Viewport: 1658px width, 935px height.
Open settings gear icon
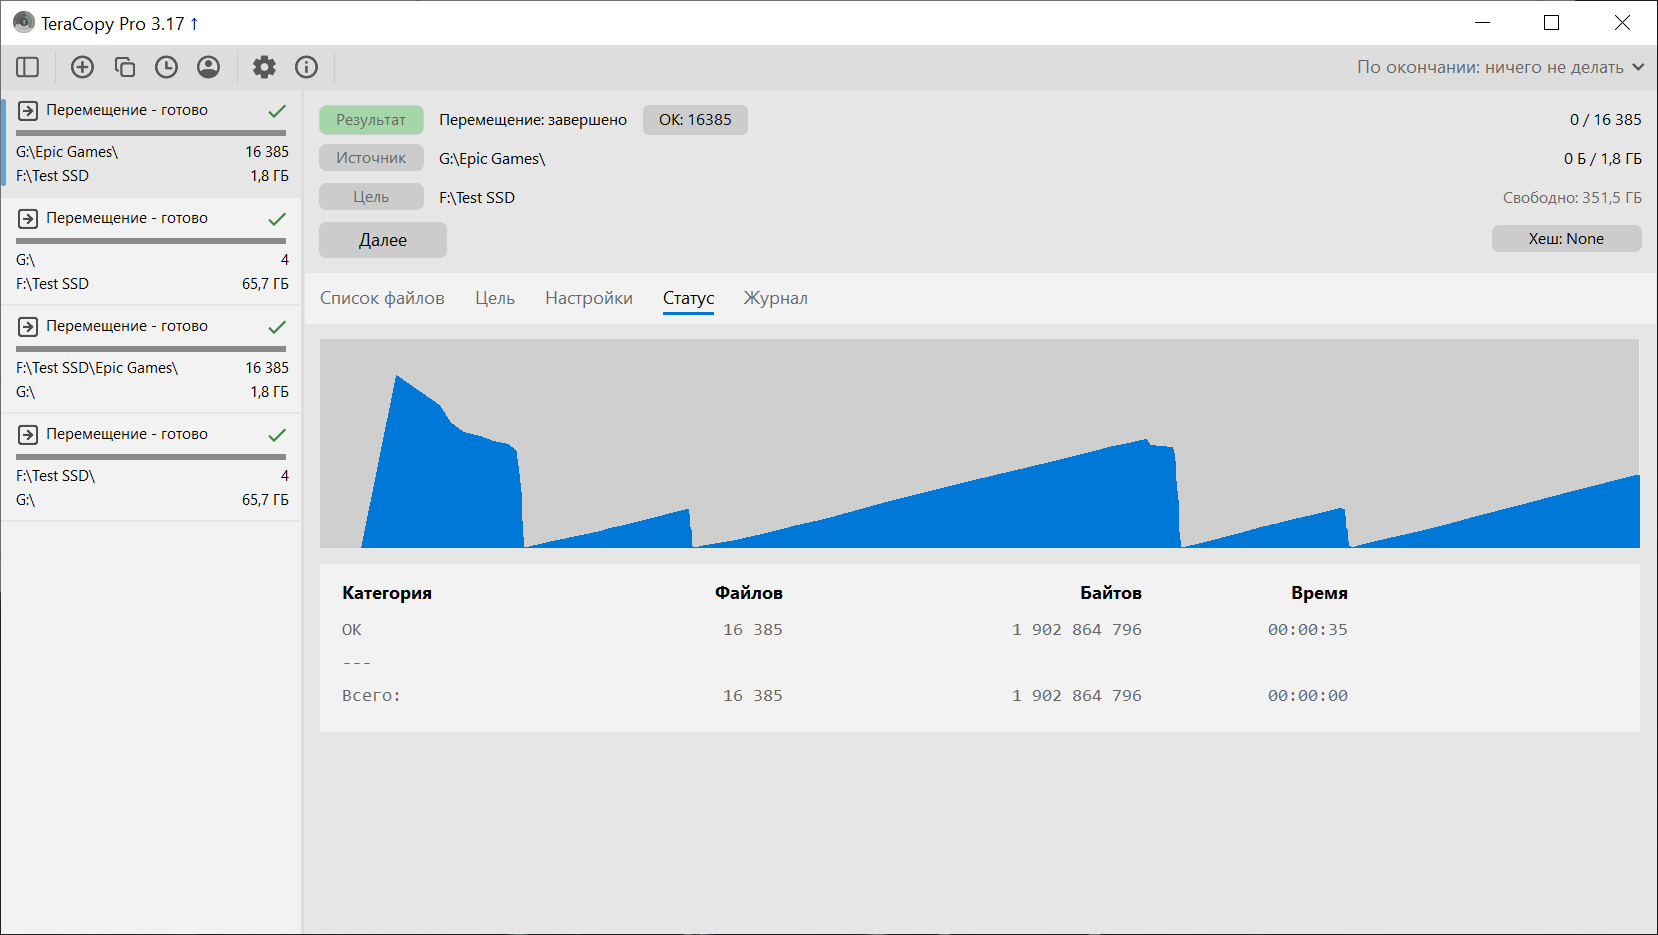coord(264,67)
